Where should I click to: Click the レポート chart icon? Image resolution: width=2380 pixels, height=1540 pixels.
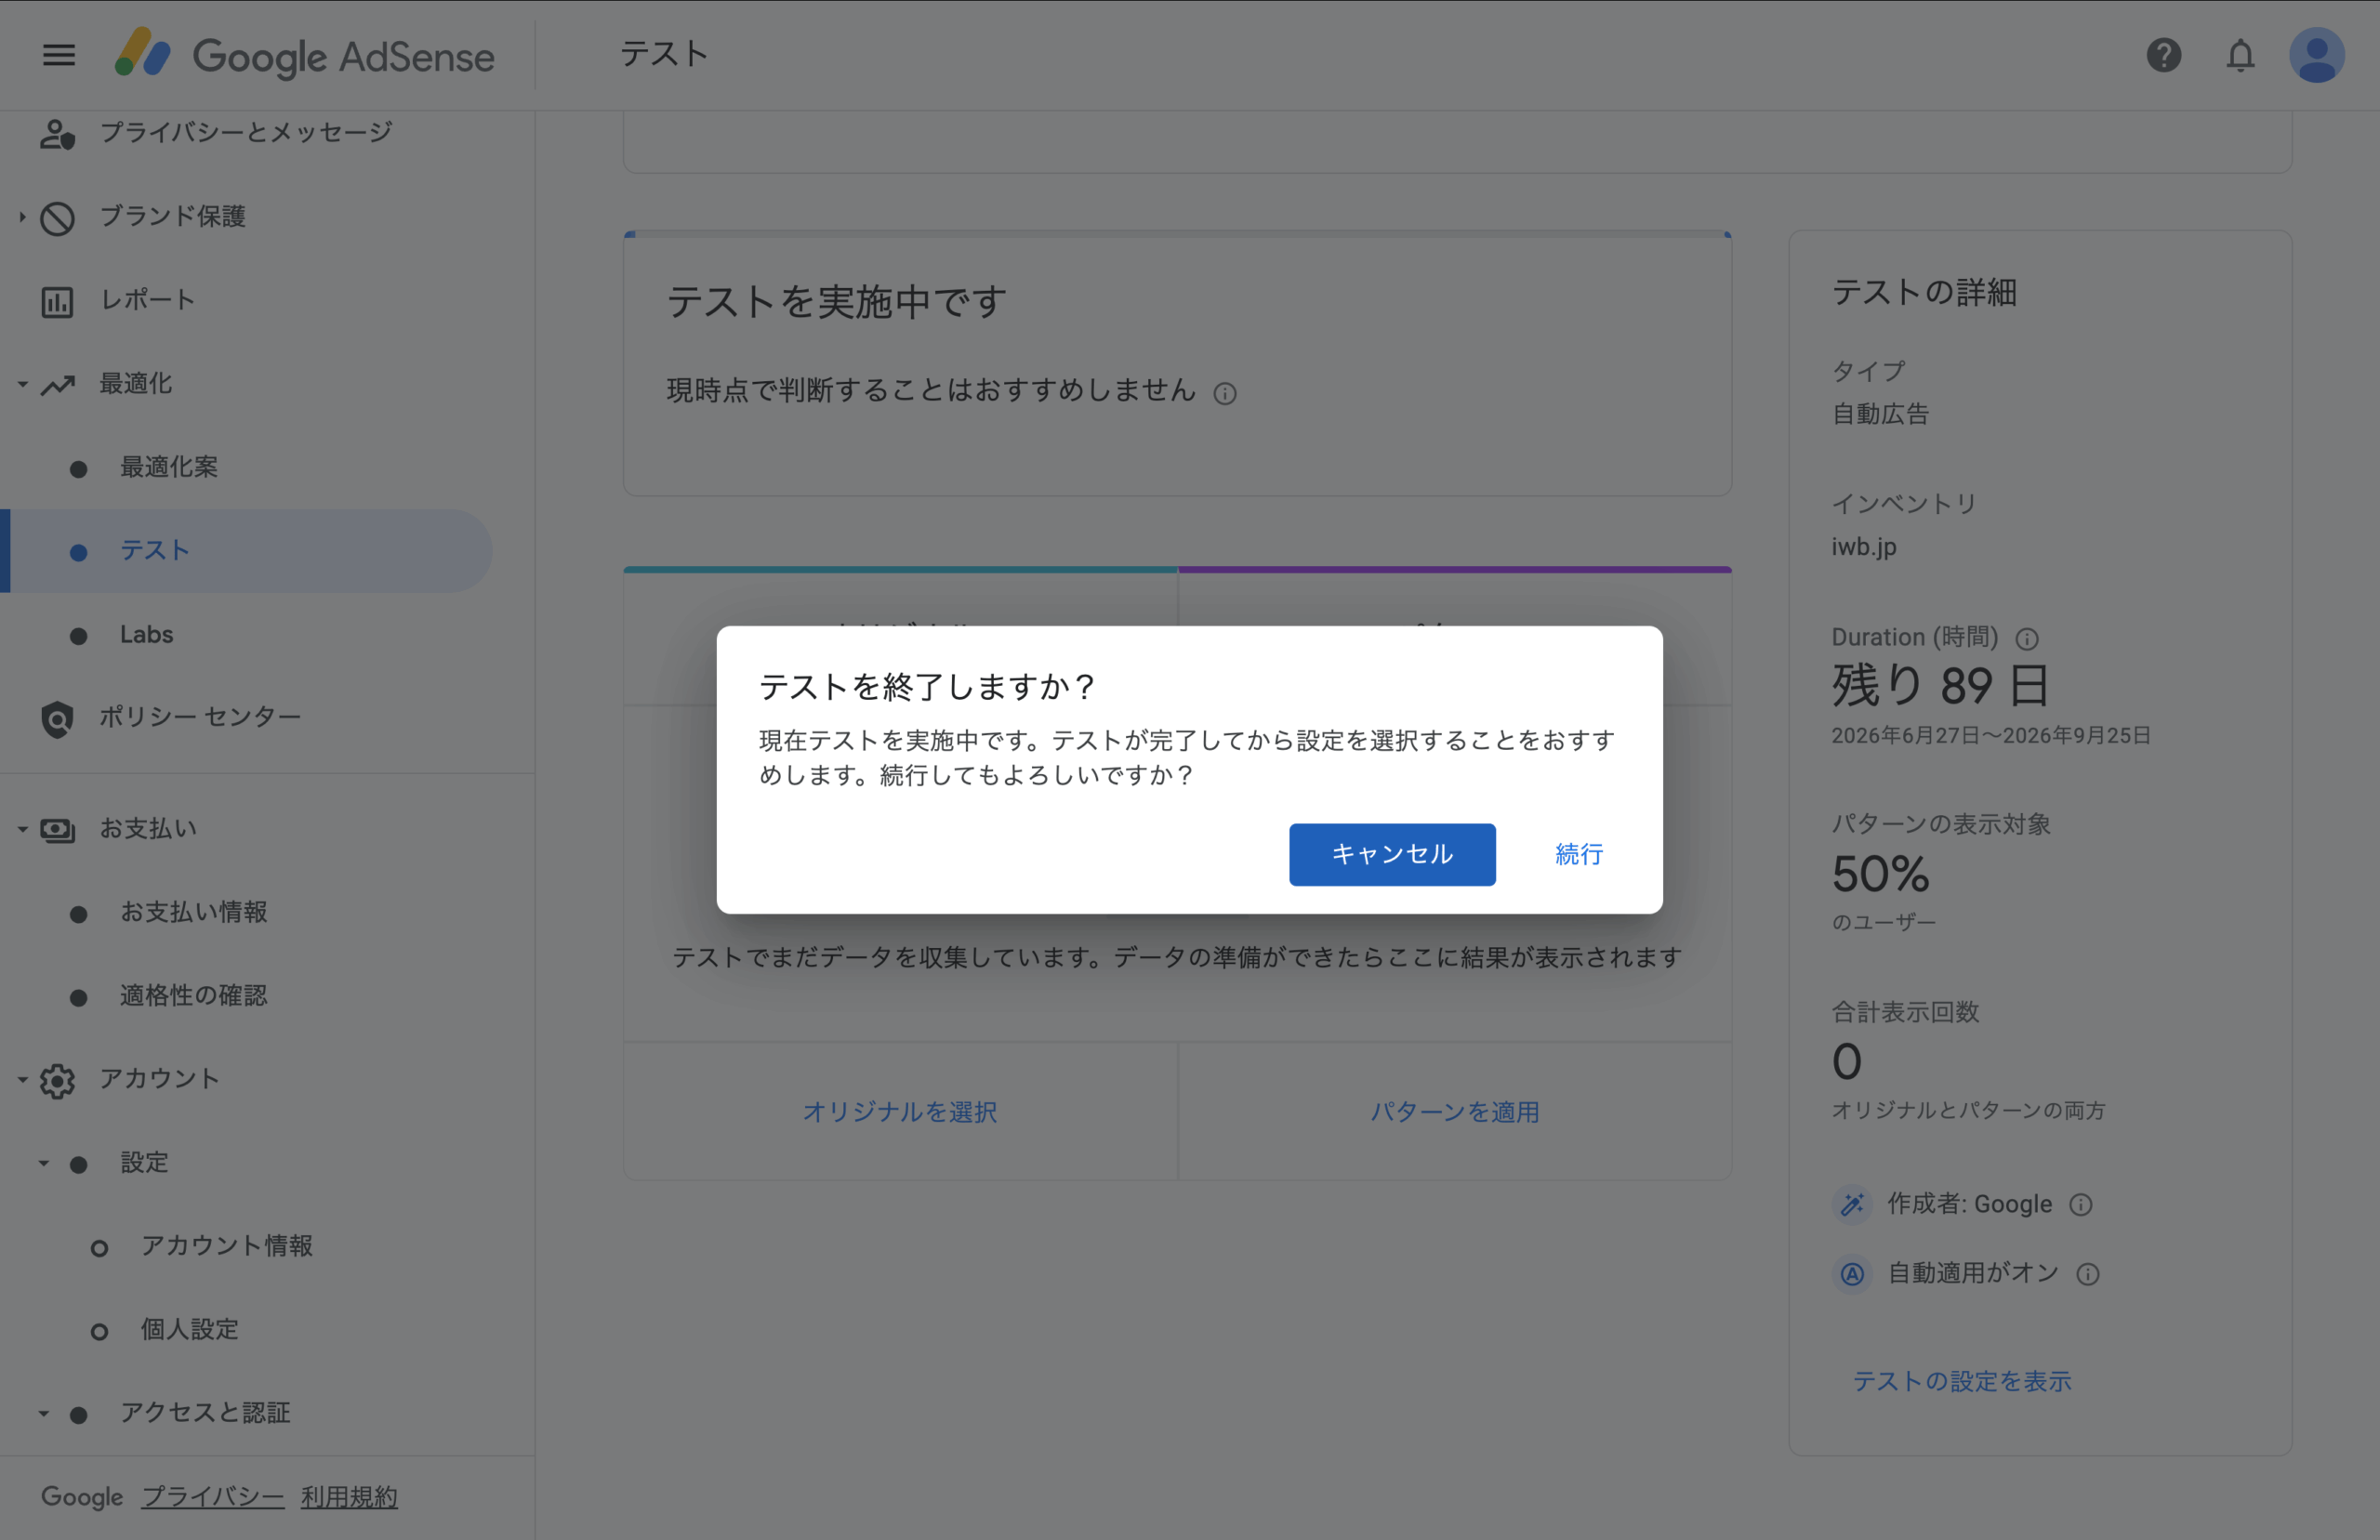pyautogui.click(x=57, y=301)
